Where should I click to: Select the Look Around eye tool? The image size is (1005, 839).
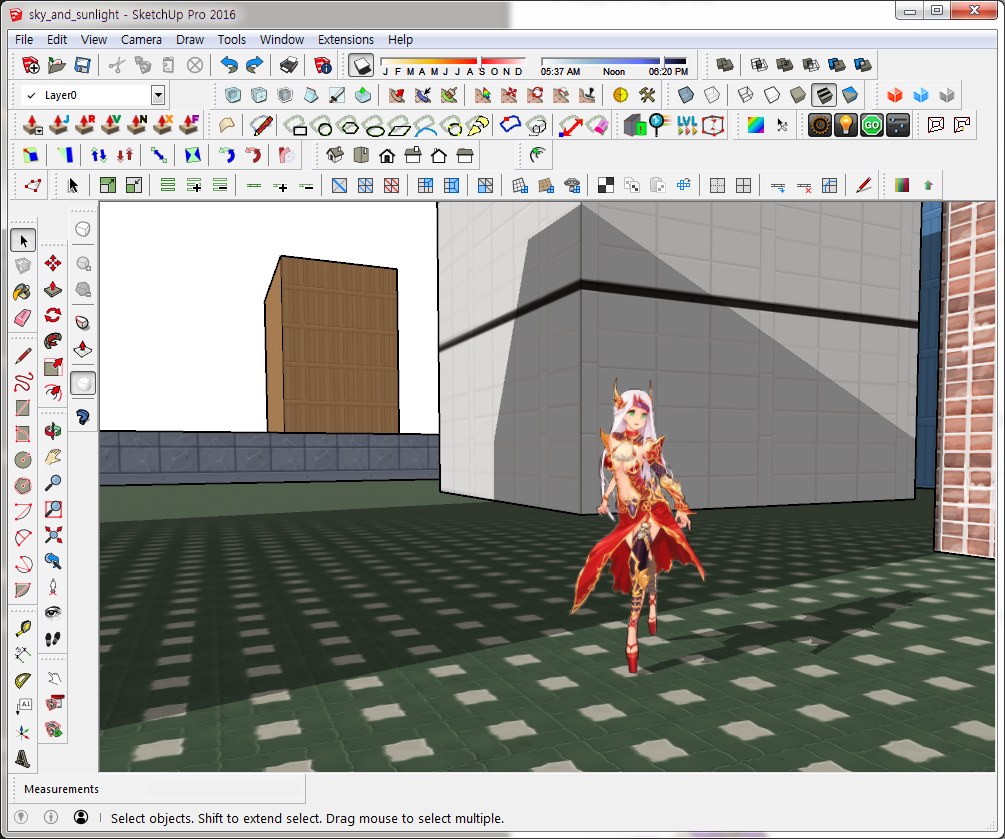click(53, 613)
